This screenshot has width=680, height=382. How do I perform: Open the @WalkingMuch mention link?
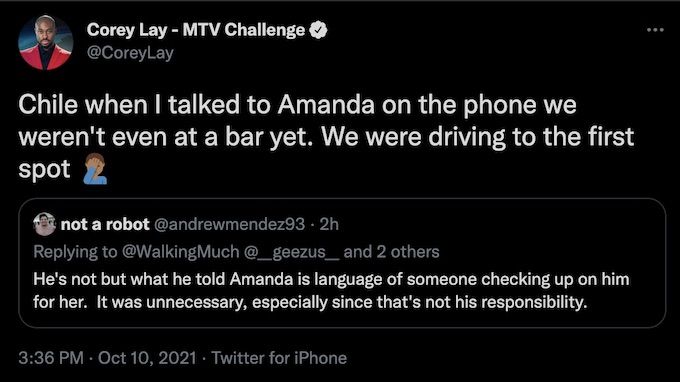[180, 252]
